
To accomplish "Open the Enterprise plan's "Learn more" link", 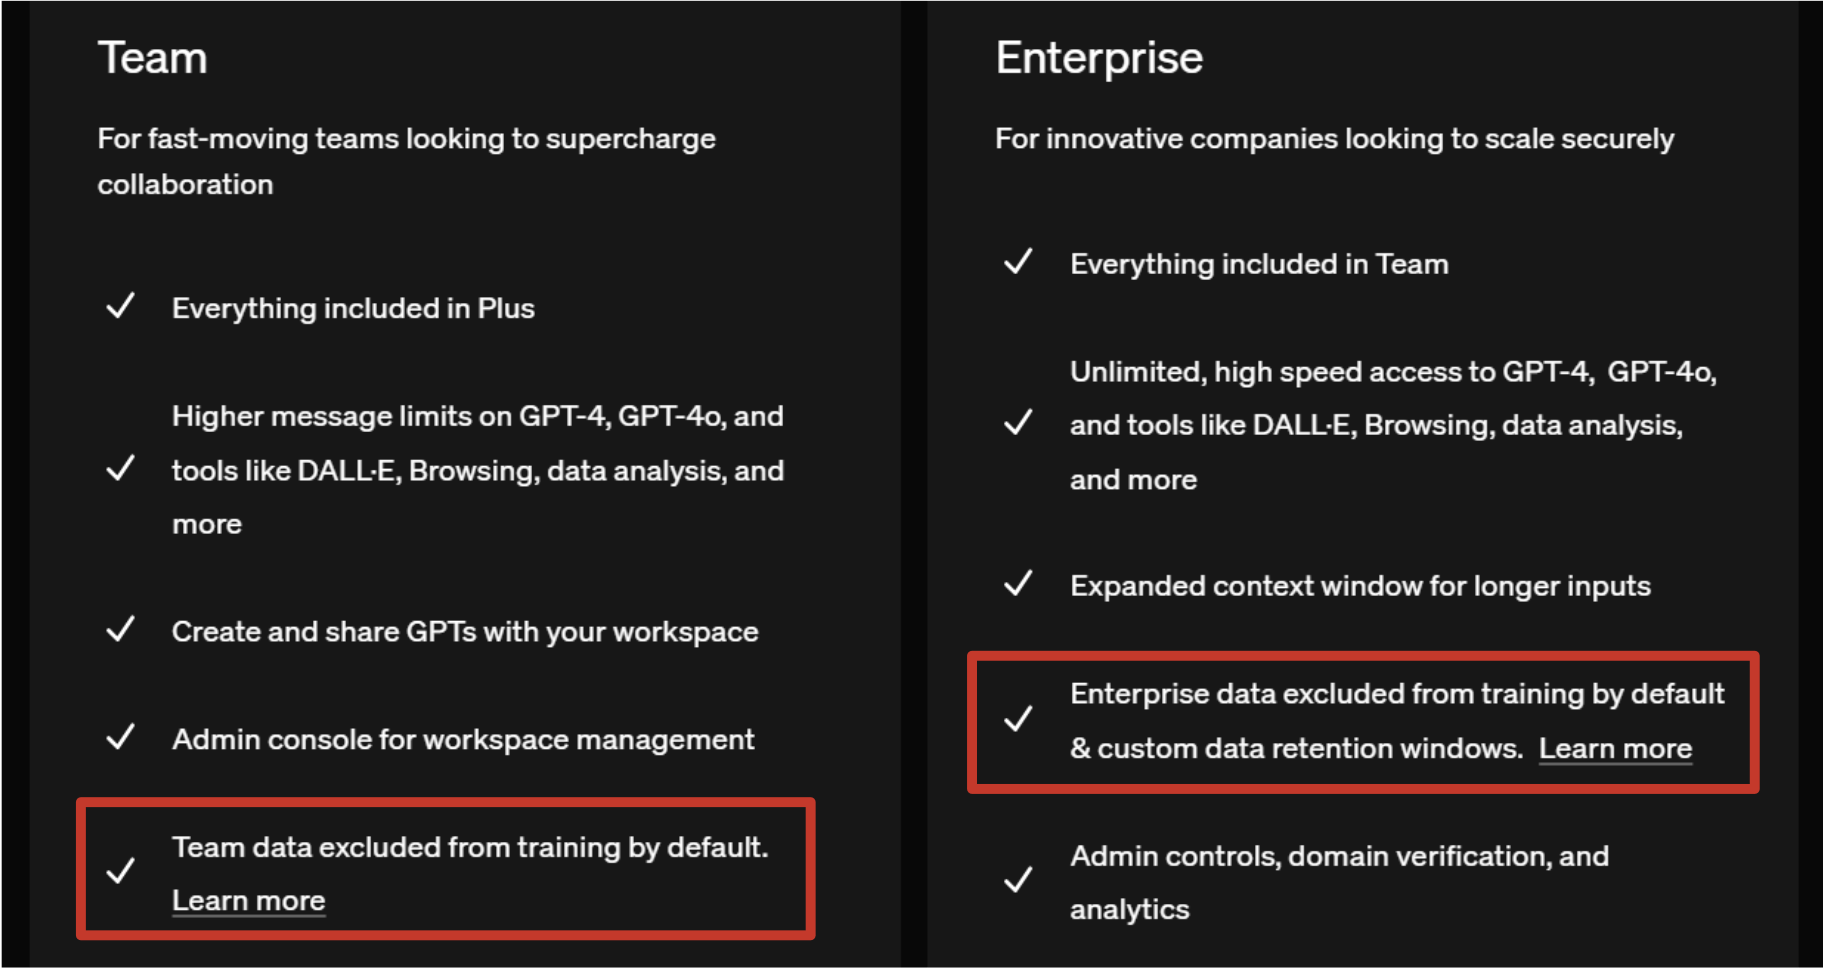I will (x=1615, y=749).
